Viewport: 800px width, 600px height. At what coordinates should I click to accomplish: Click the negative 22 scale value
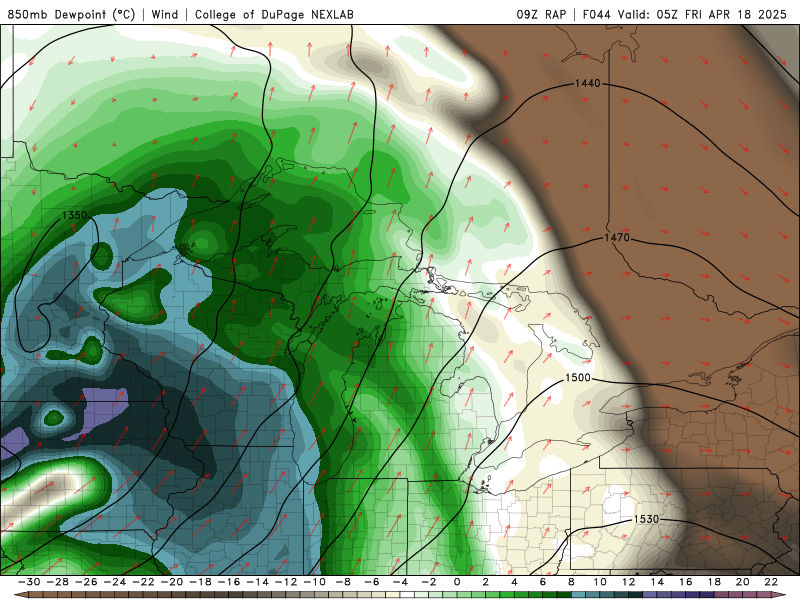click(143, 582)
